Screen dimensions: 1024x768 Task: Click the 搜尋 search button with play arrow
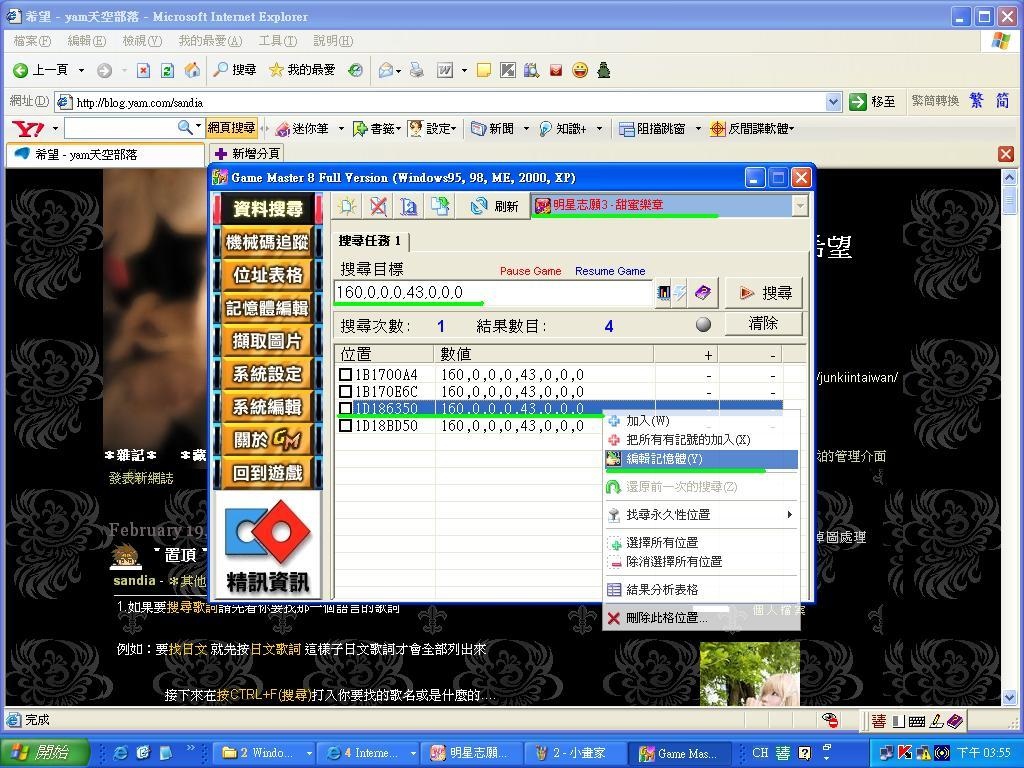click(763, 293)
